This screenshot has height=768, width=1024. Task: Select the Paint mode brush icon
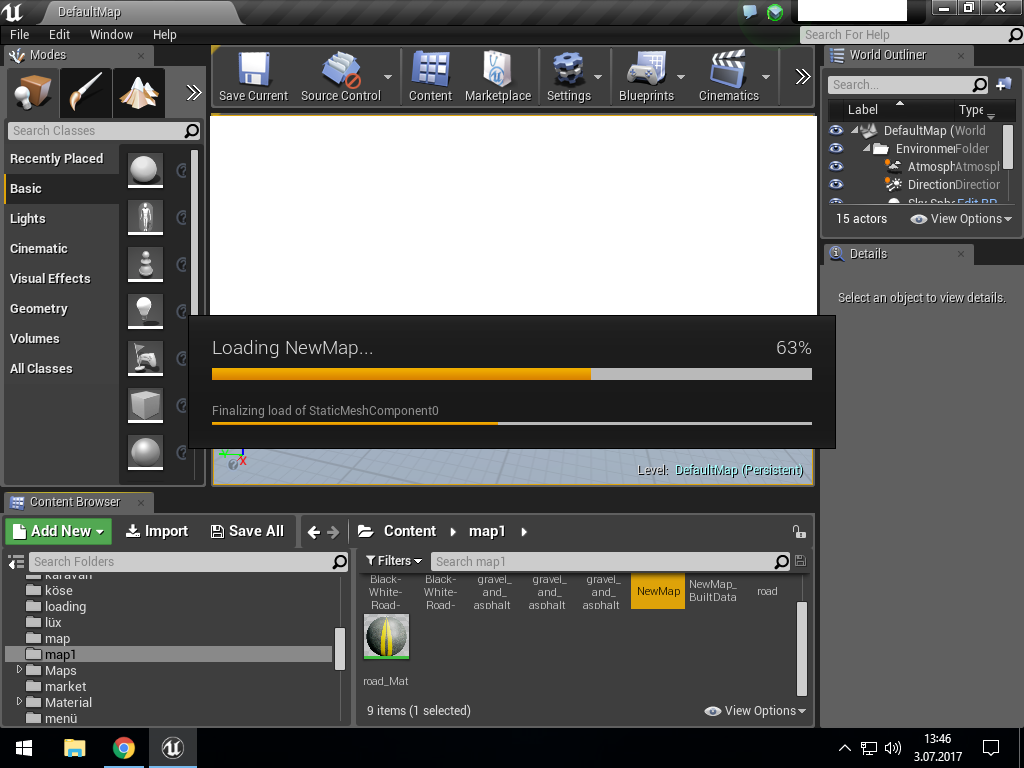pyautogui.click(x=86, y=92)
